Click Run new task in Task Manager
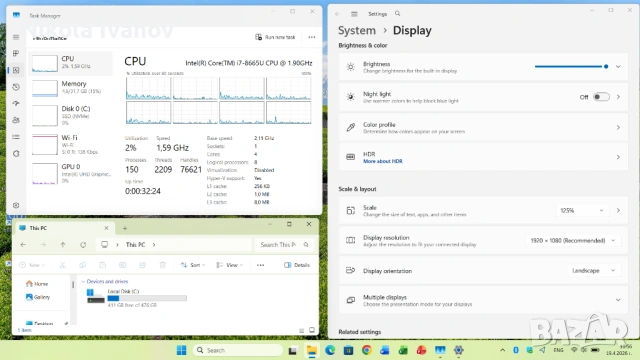 (275, 37)
